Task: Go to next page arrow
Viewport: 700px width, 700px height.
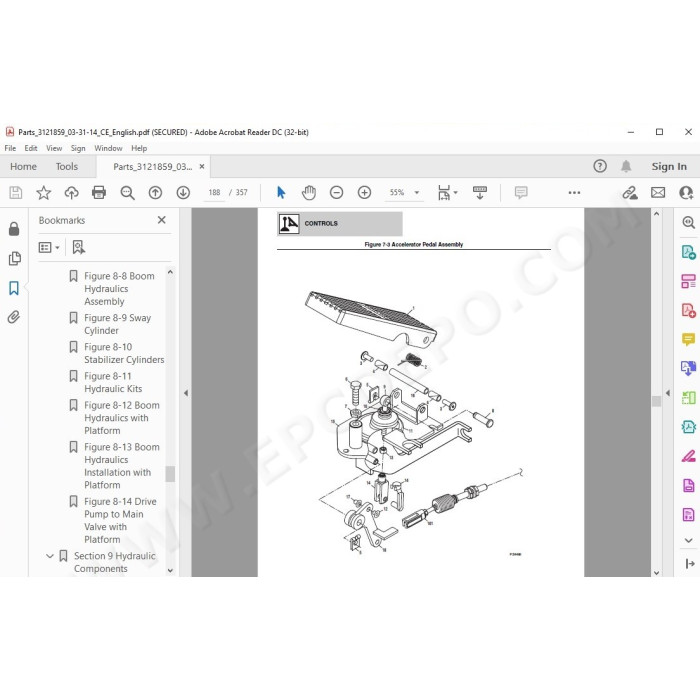Action: click(183, 192)
